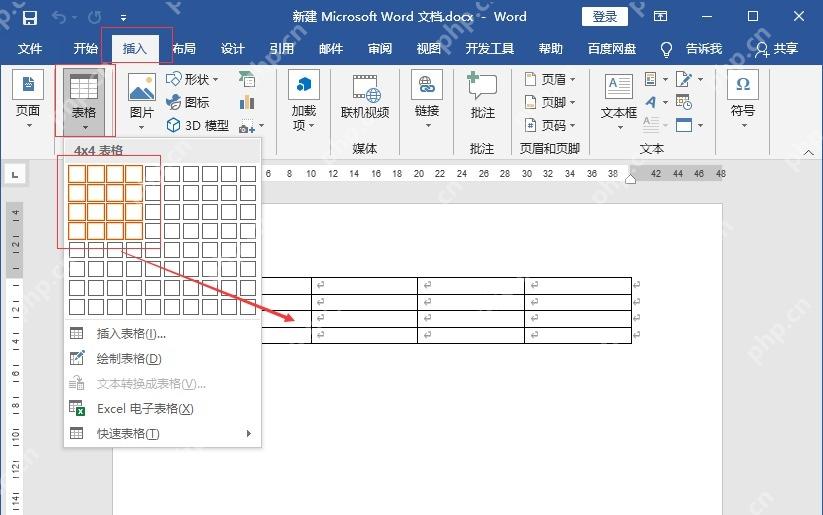Viewport: 823px width, 515px height.
Task: Switch to the 布局 tab
Action: (x=184, y=49)
